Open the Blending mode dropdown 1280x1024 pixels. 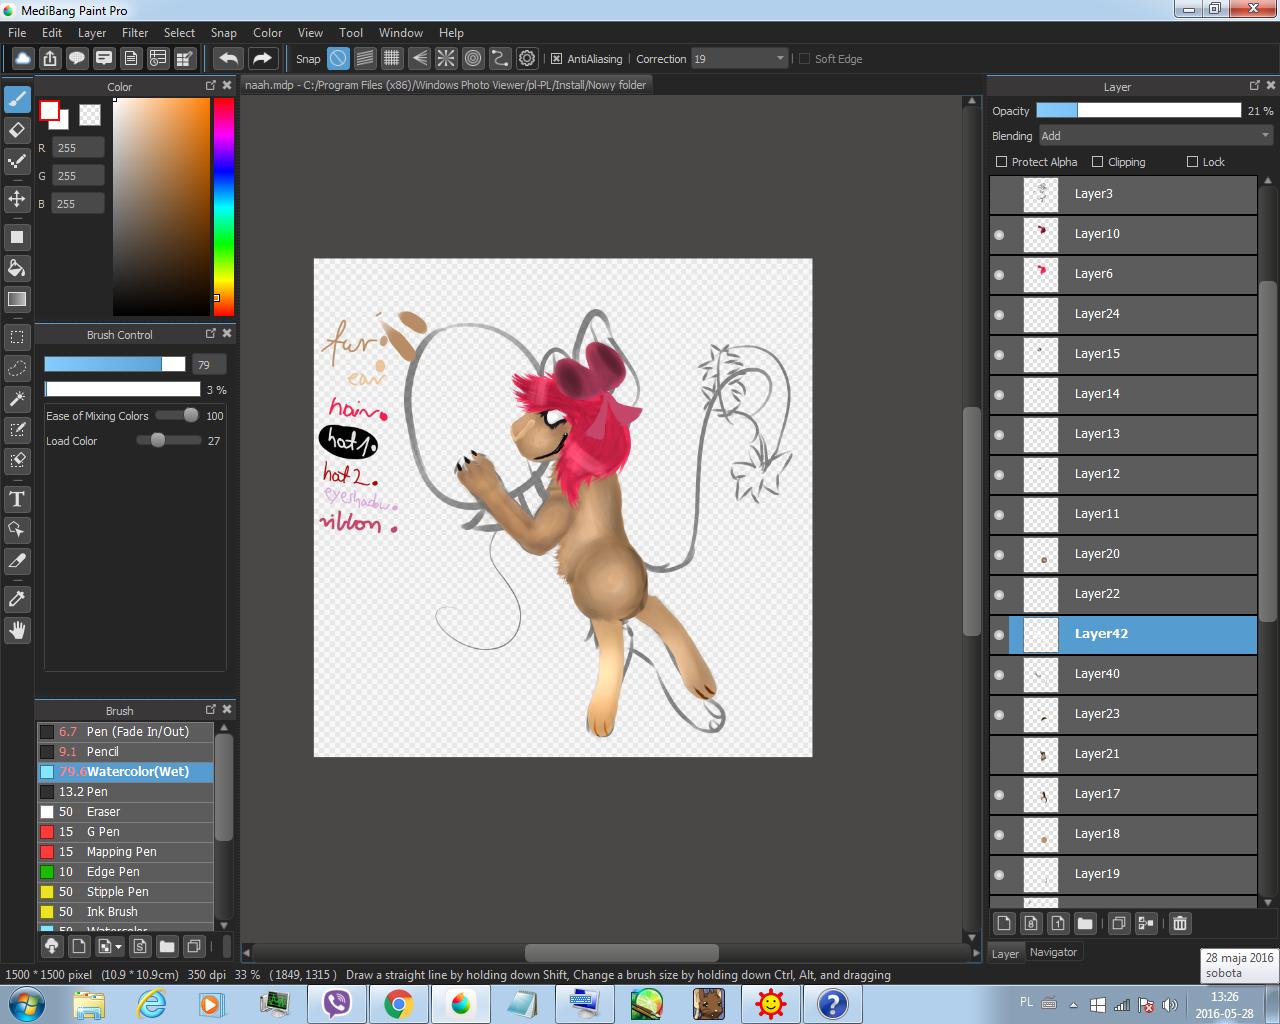pos(1155,136)
